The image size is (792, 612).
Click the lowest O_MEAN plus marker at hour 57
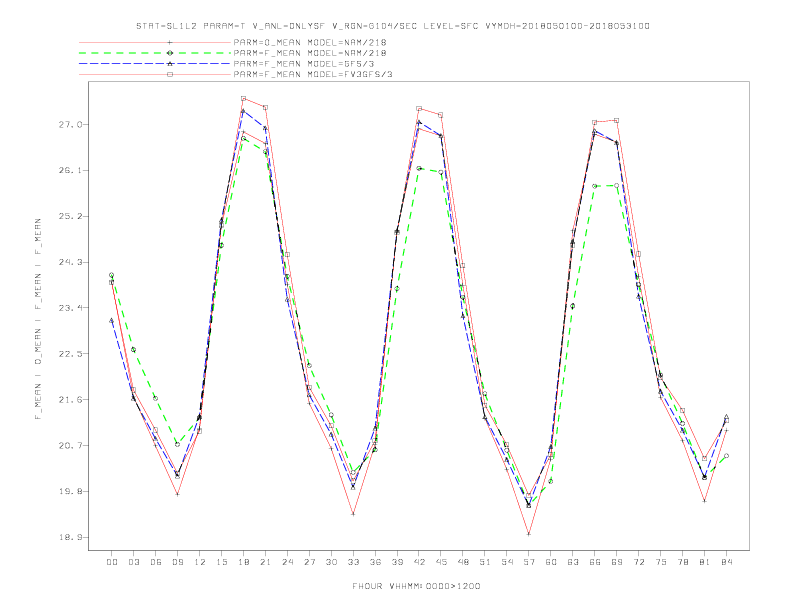pos(529,534)
